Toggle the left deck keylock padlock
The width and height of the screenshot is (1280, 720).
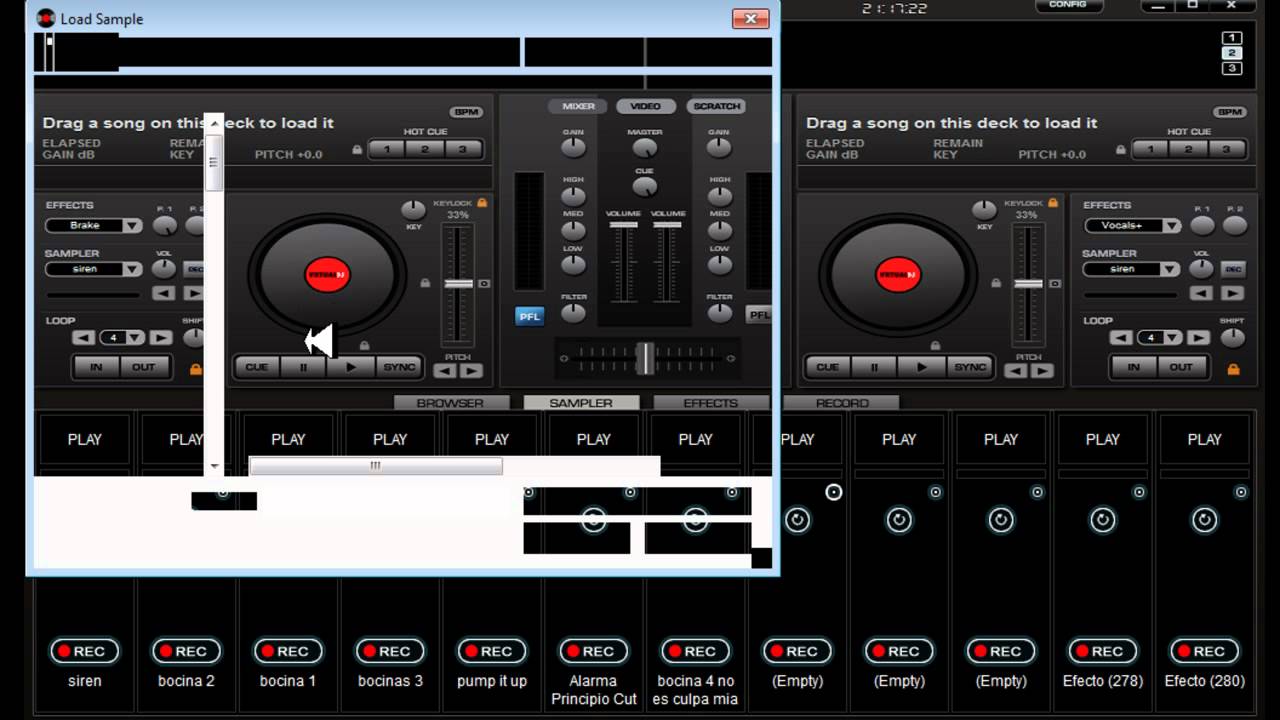(482, 203)
